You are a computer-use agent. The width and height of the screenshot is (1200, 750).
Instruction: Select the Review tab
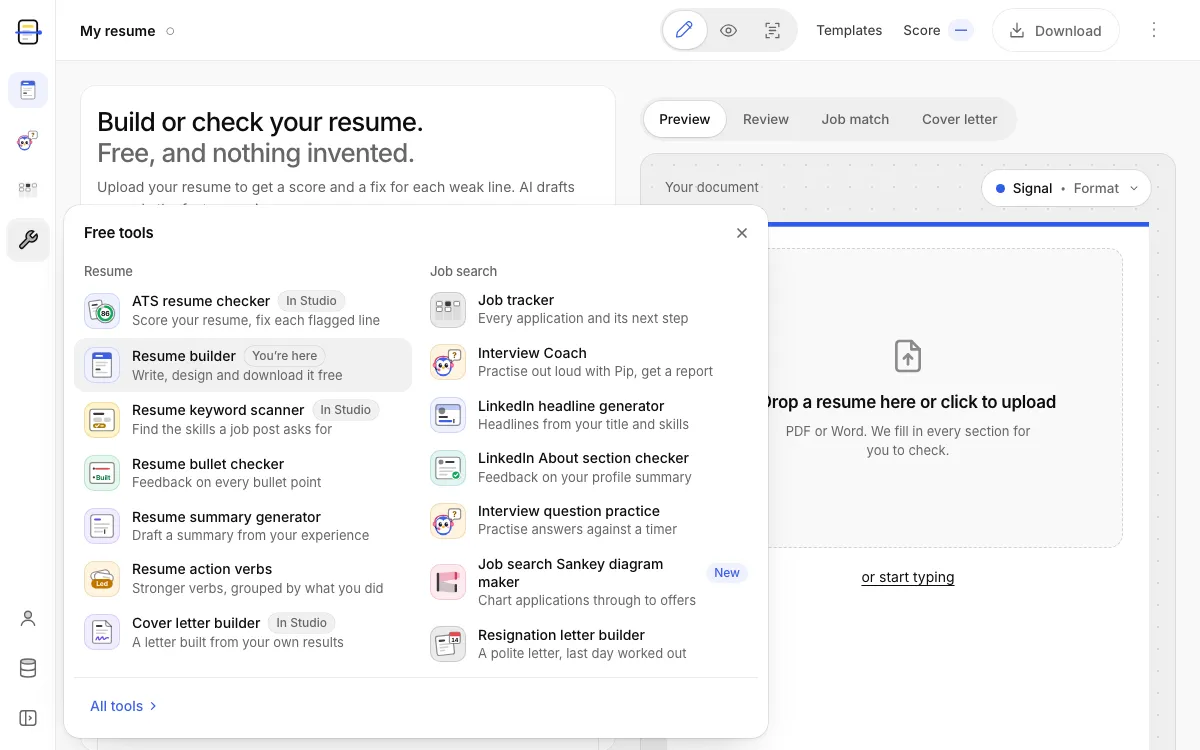pyautogui.click(x=766, y=119)
